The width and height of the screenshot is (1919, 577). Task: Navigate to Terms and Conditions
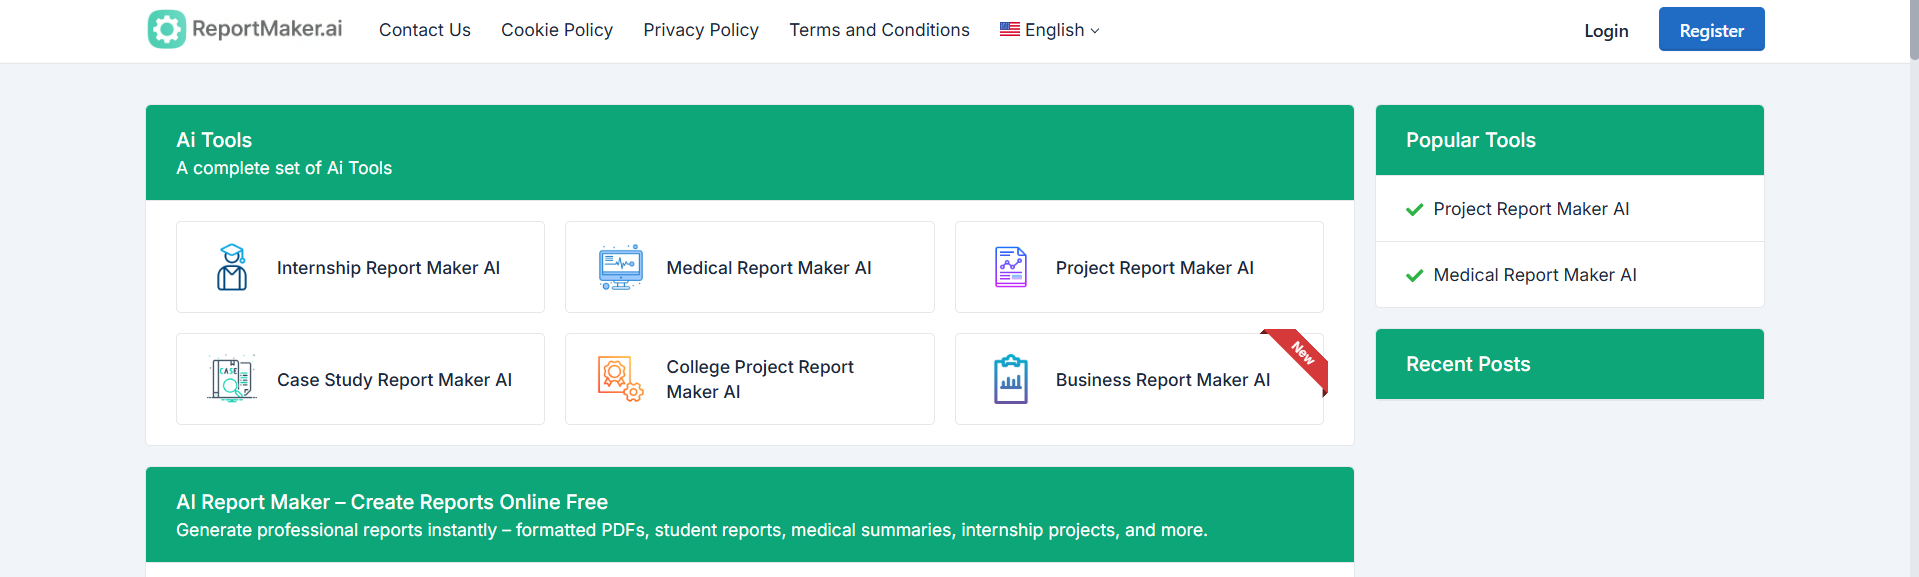point(878,30)
